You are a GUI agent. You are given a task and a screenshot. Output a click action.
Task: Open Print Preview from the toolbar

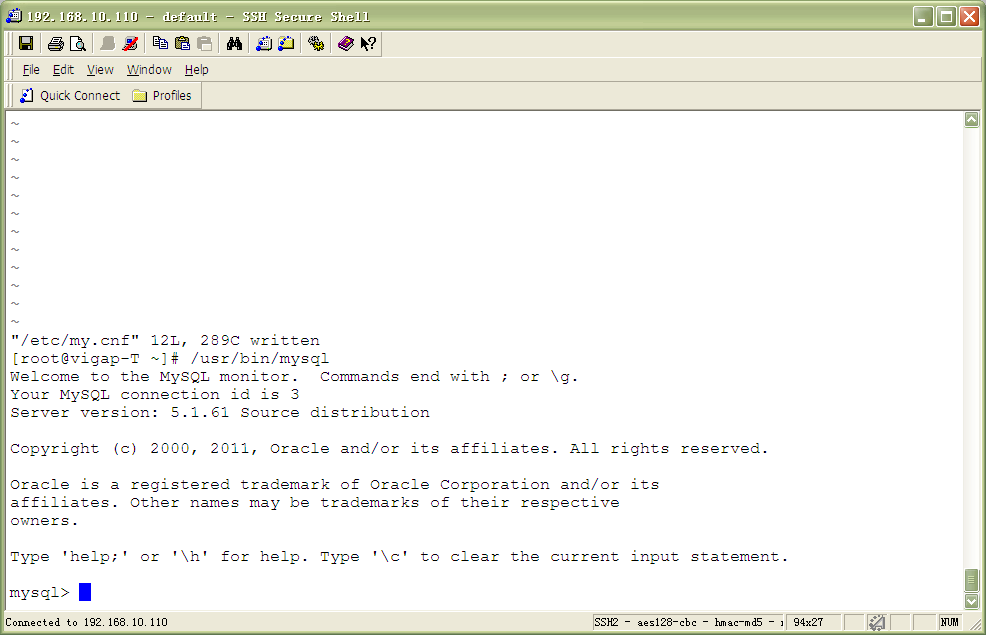[77, 43]
